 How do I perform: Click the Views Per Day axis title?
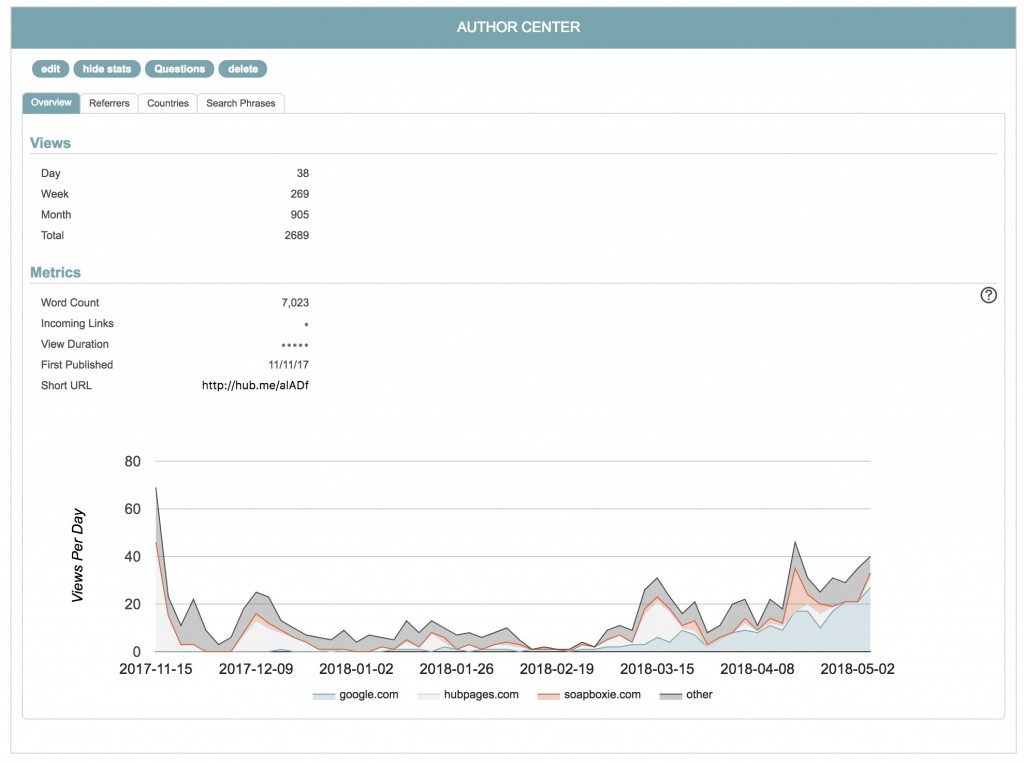pyautogui.click(x=78, y=556)
